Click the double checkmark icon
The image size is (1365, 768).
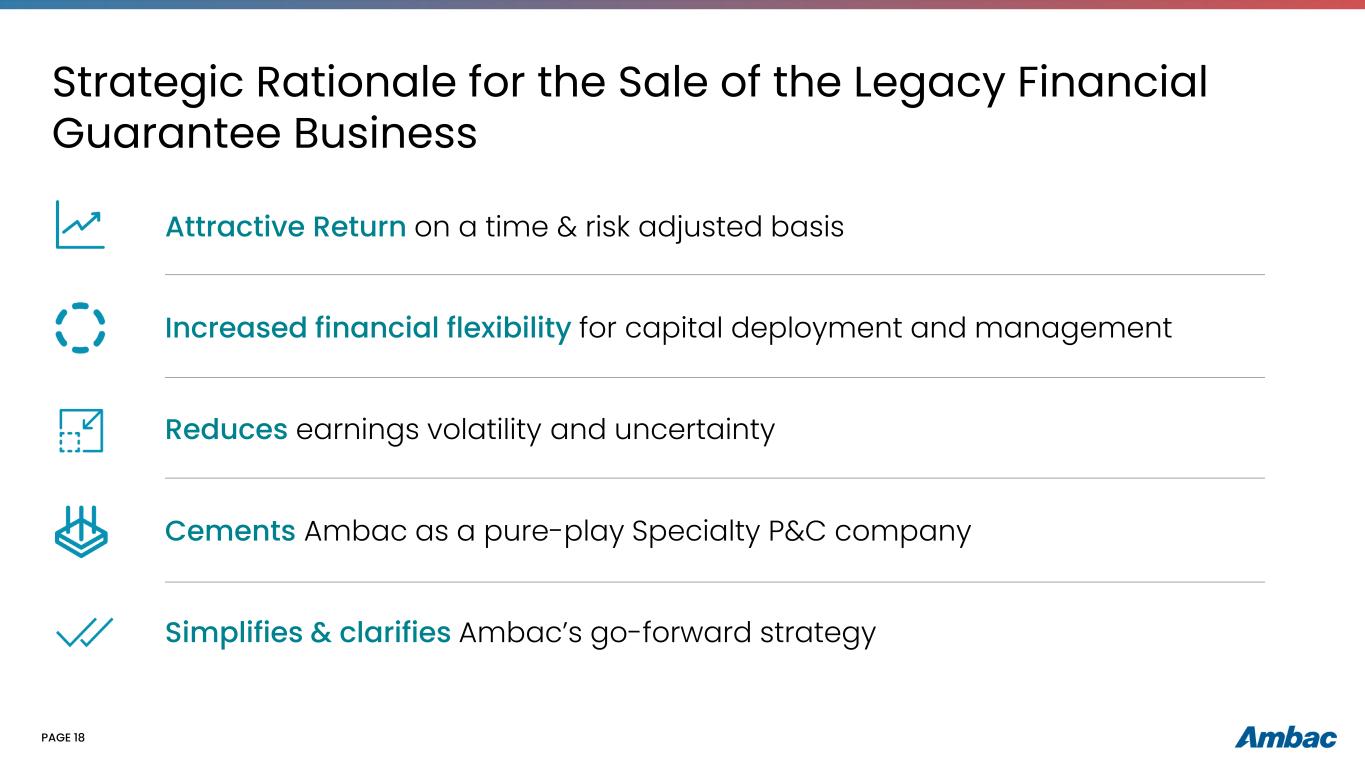point(85,633)
